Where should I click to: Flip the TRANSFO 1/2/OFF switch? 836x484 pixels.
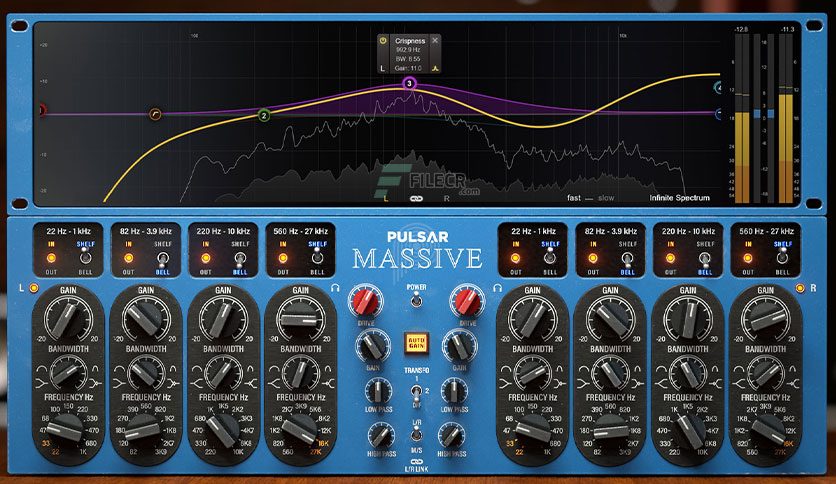(416, 393)
